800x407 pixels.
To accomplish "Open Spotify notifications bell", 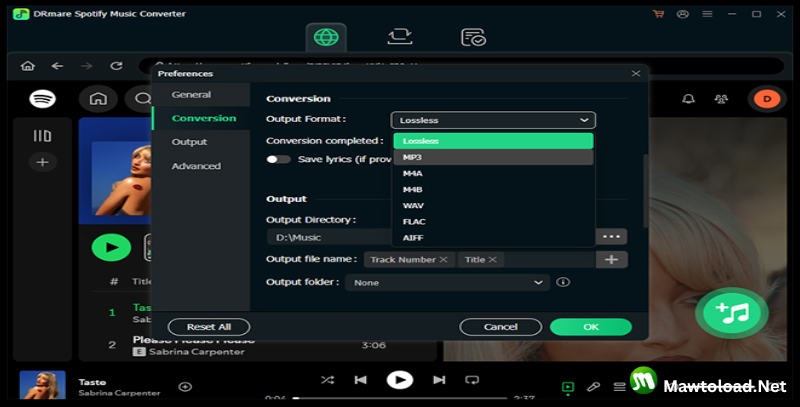I will tap(688, 99).
